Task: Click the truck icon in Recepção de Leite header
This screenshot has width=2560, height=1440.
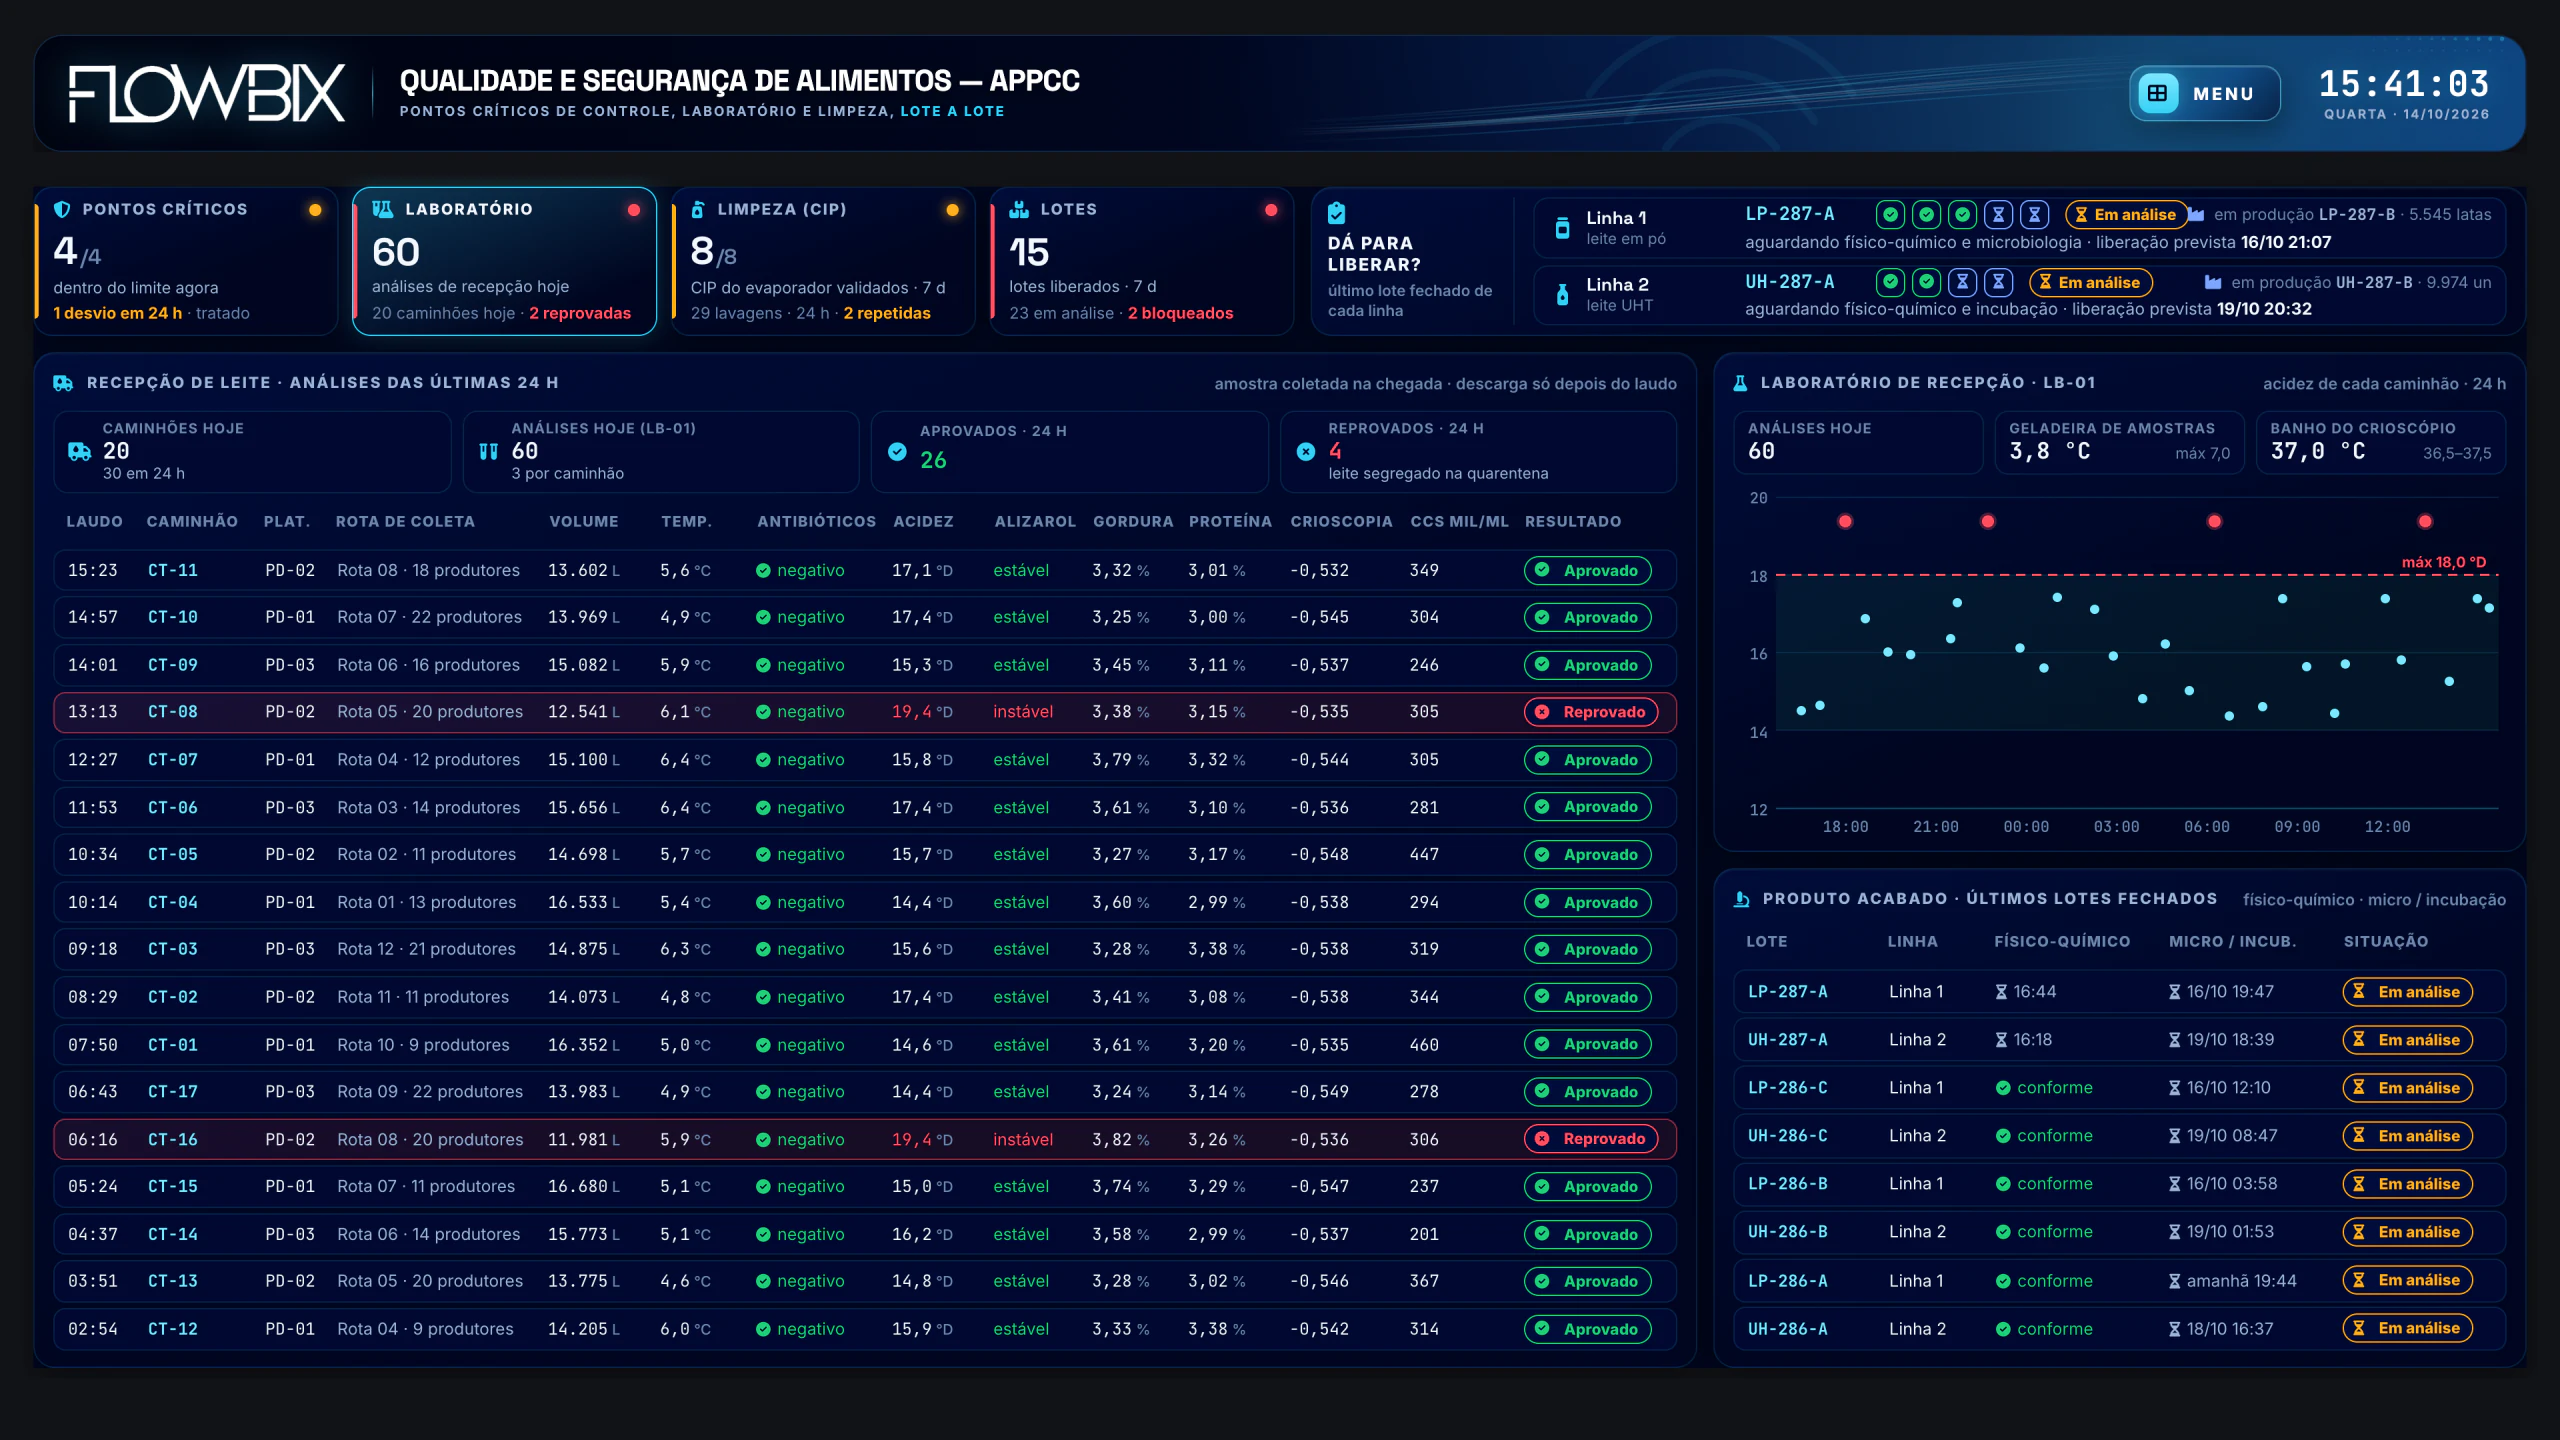Action: tap(63, 383)
